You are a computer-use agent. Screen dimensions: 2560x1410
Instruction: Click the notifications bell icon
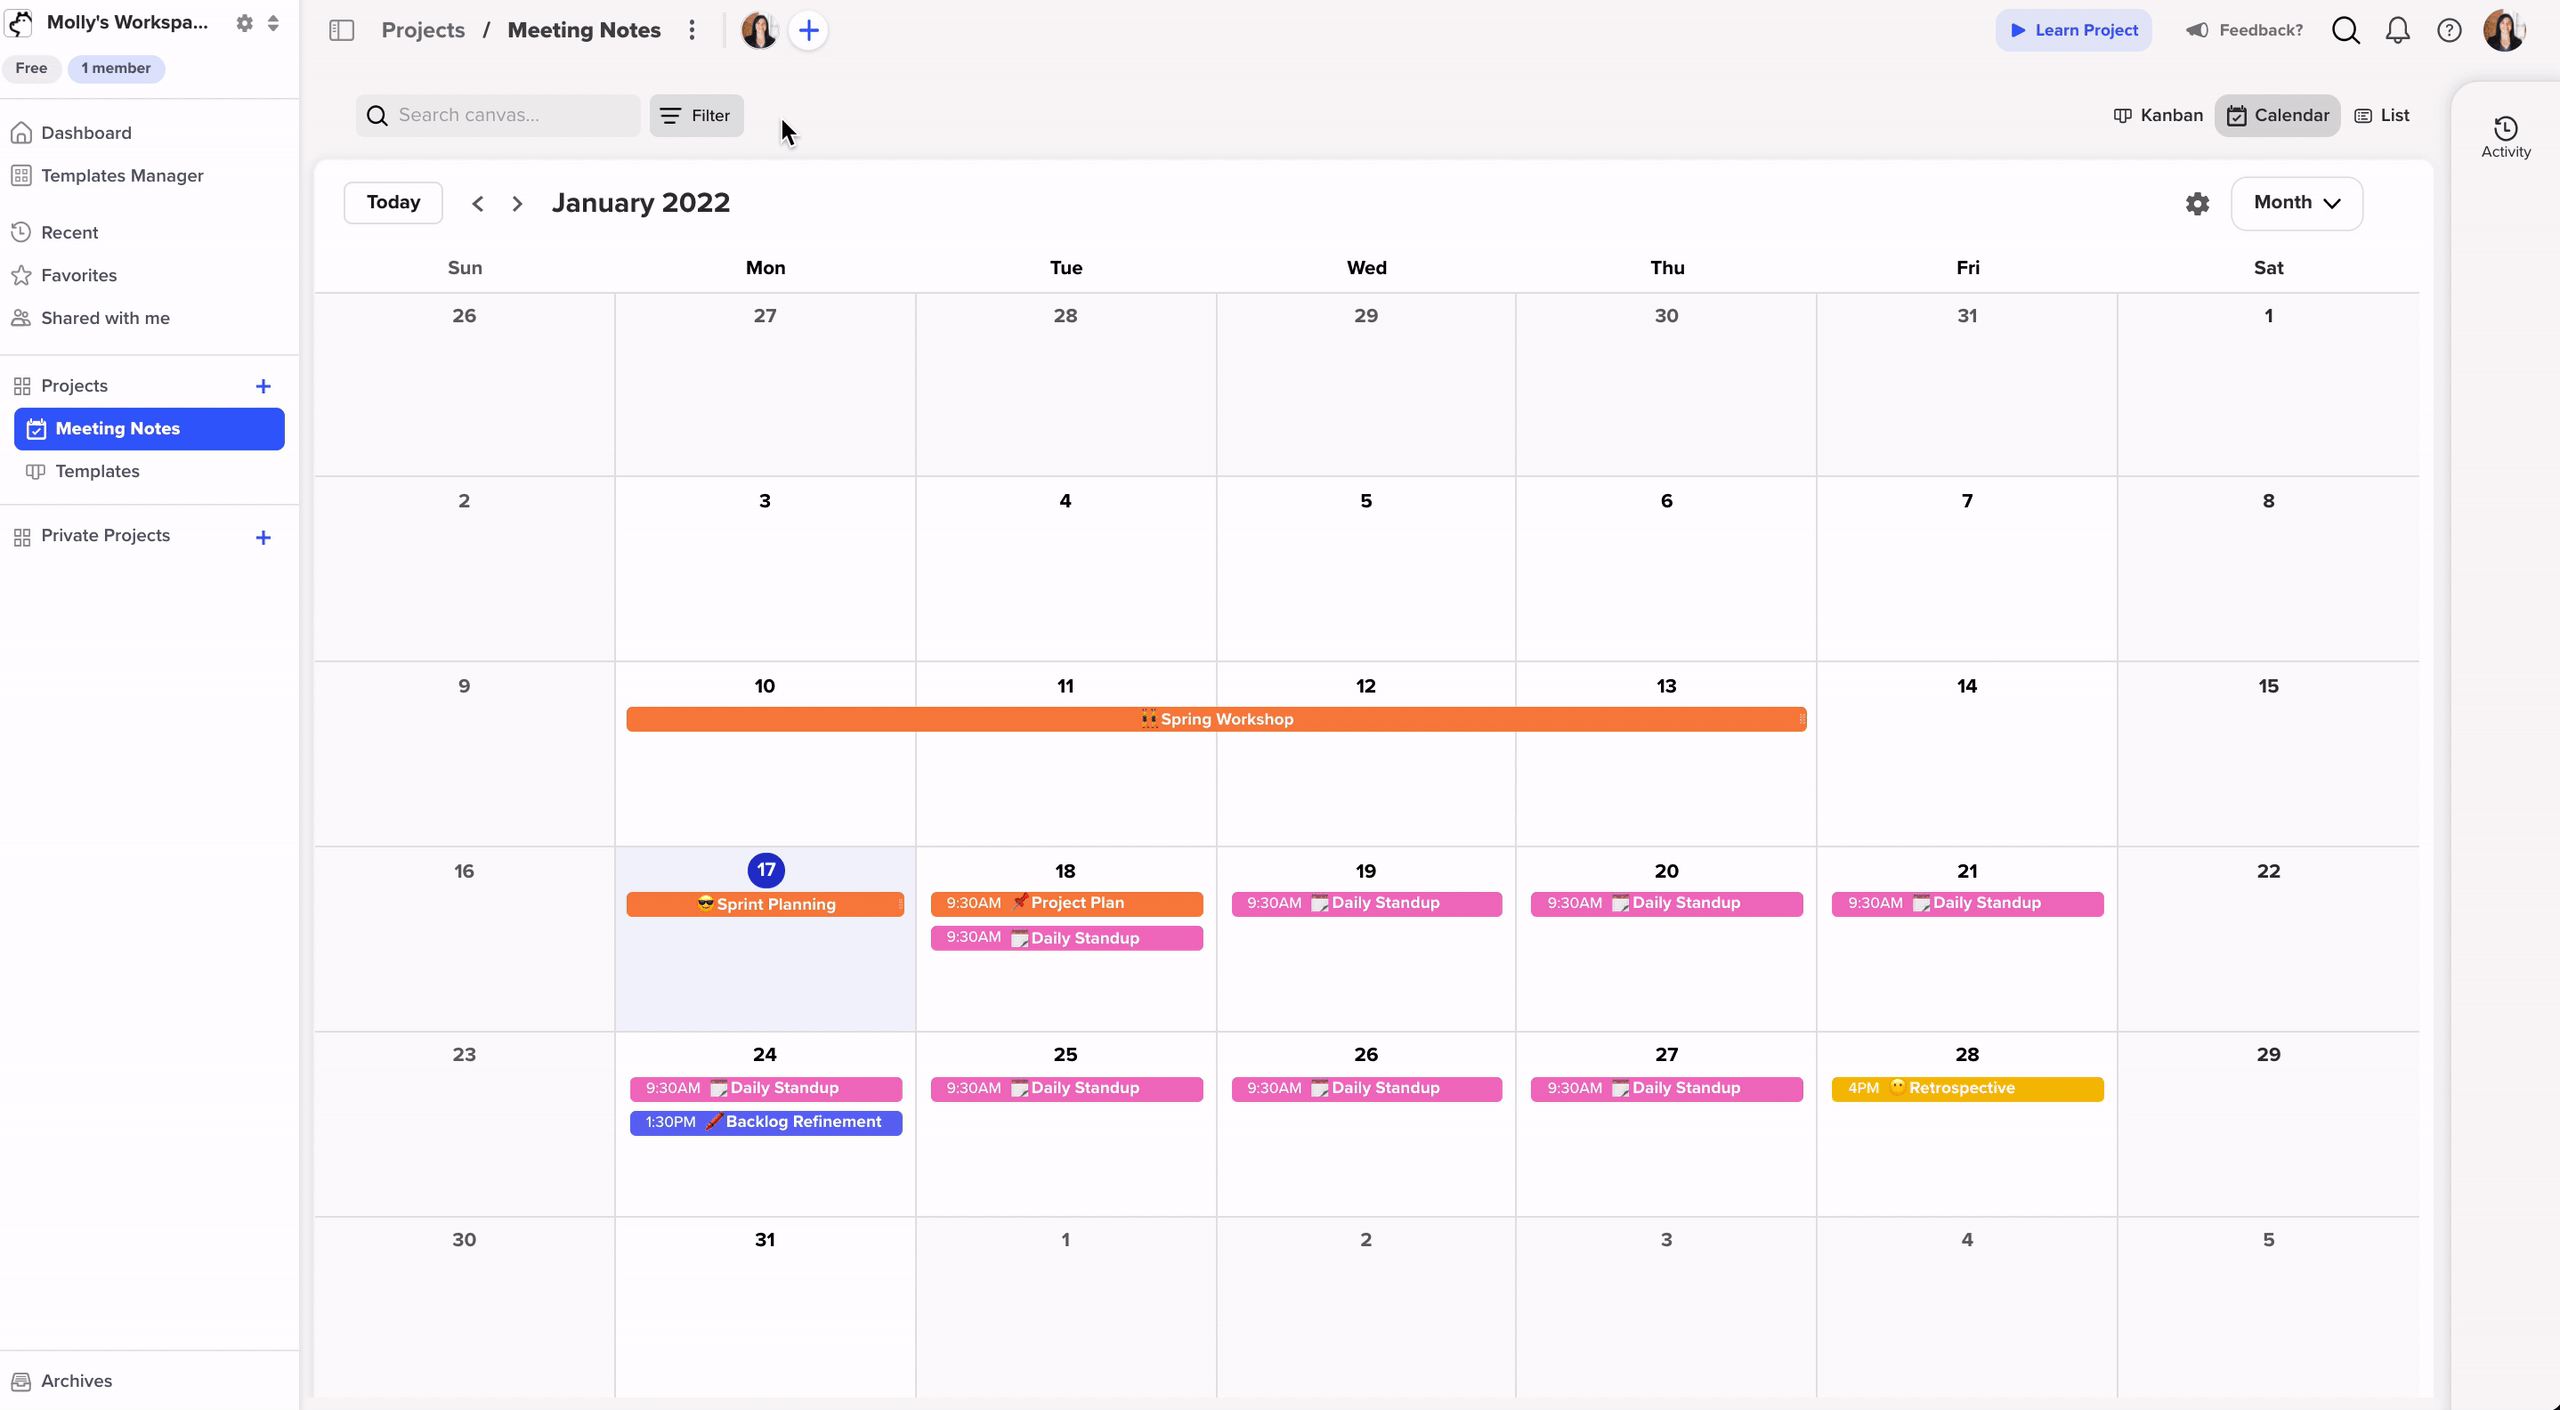coord(2397,30)
